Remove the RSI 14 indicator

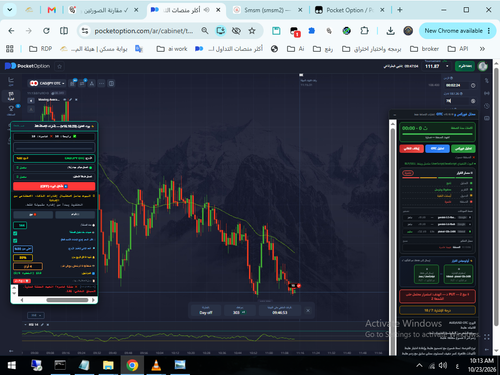coord(48,324)
